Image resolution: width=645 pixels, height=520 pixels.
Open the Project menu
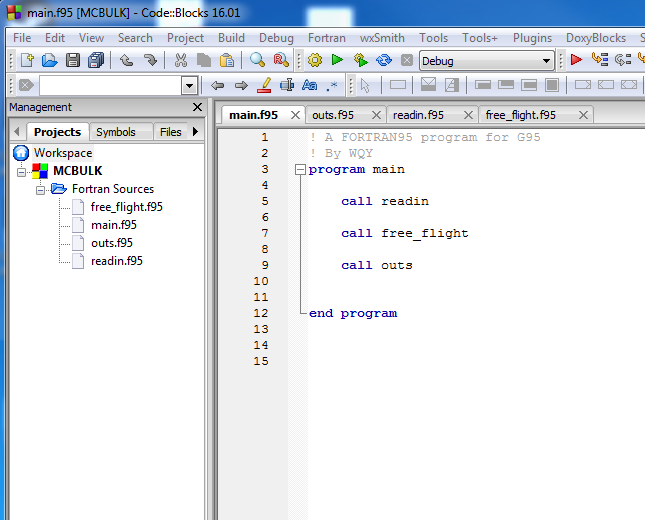click(186, 38)
